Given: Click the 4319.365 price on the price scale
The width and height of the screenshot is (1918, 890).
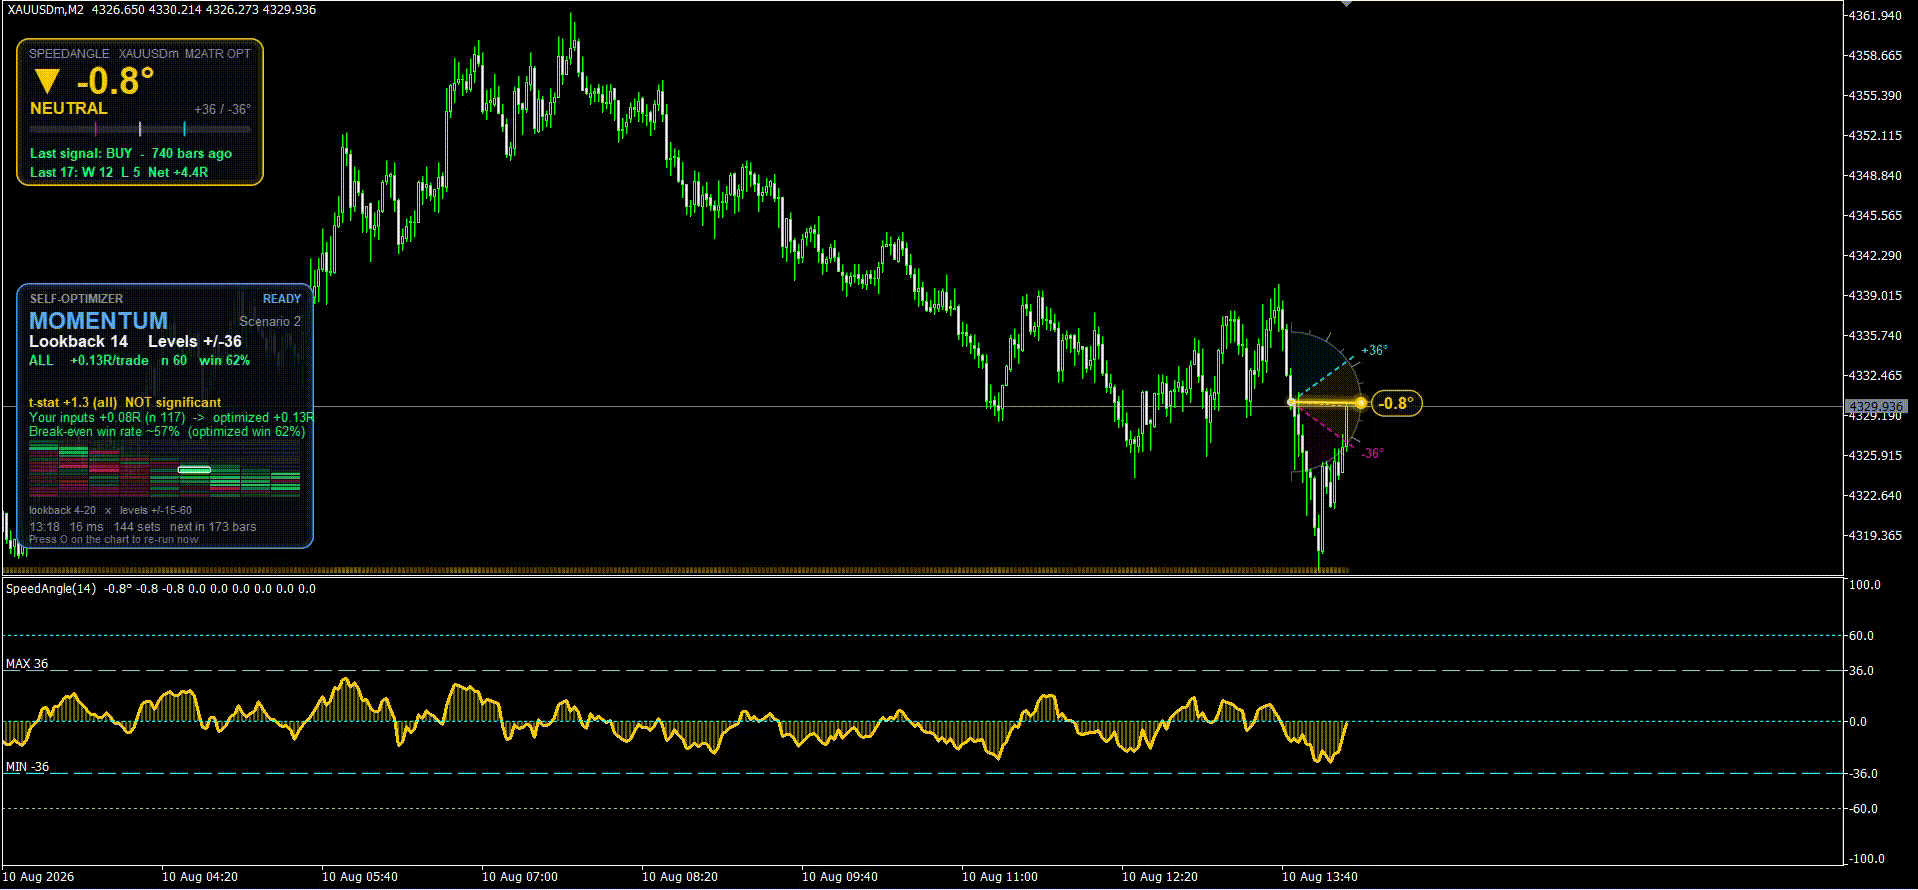Looking at the screenshot, I should [x=1876, y=536].
